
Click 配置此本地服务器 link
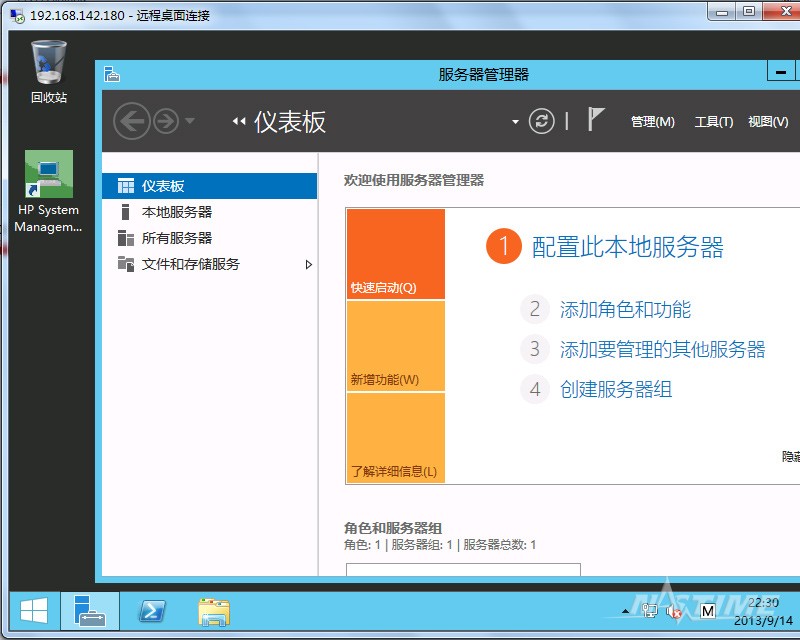628,247
